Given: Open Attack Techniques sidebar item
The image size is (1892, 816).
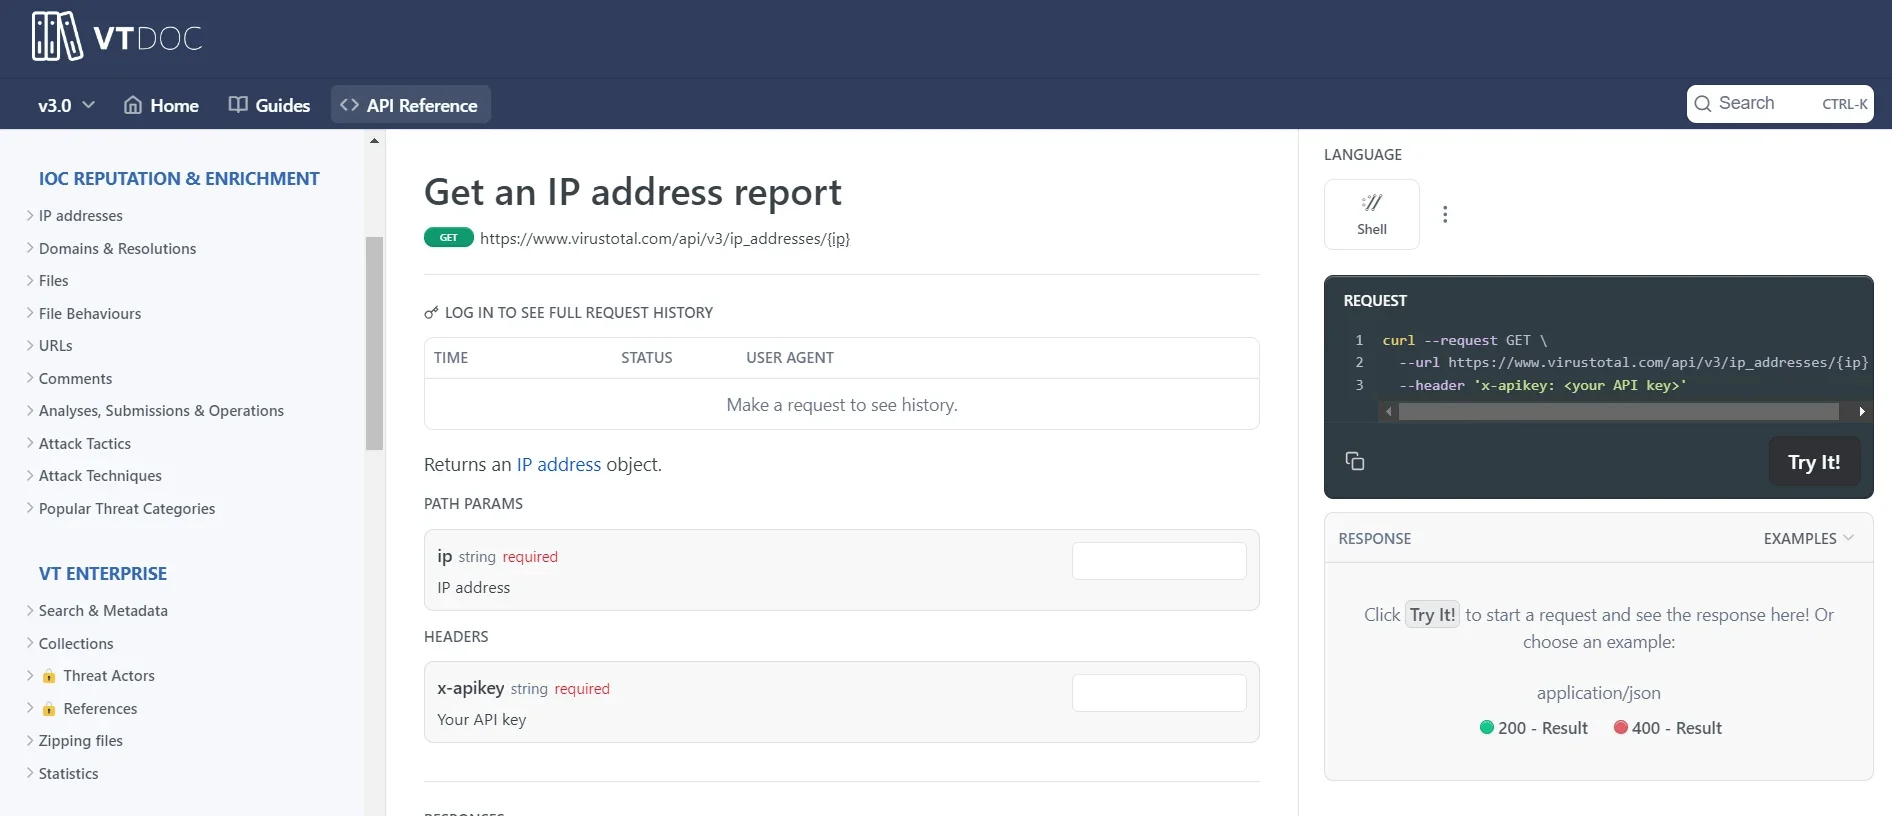Looking at the screenshot, I should click(x=100, y=476).
